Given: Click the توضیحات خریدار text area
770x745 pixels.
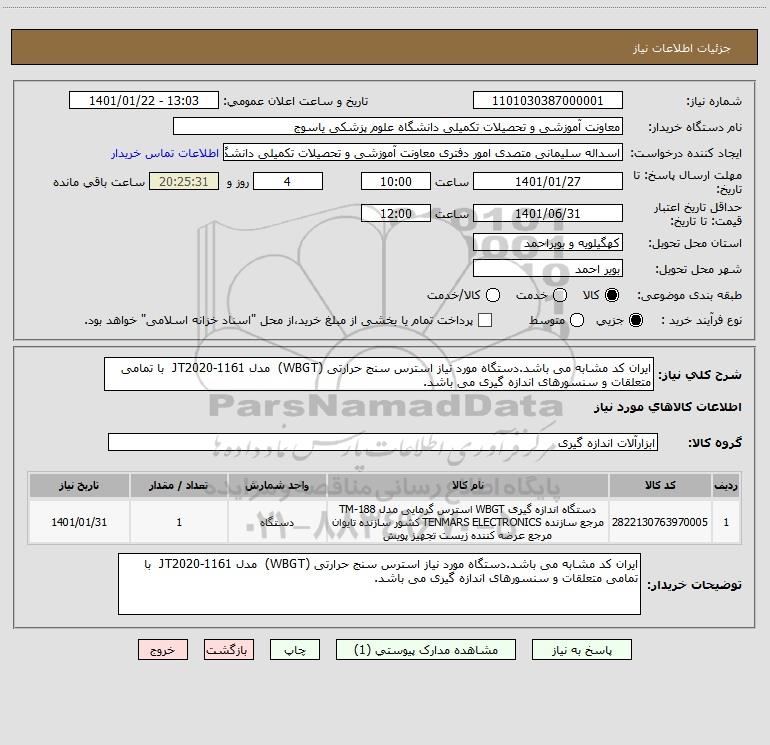Looking at the screenshot, I should [379, 584].
